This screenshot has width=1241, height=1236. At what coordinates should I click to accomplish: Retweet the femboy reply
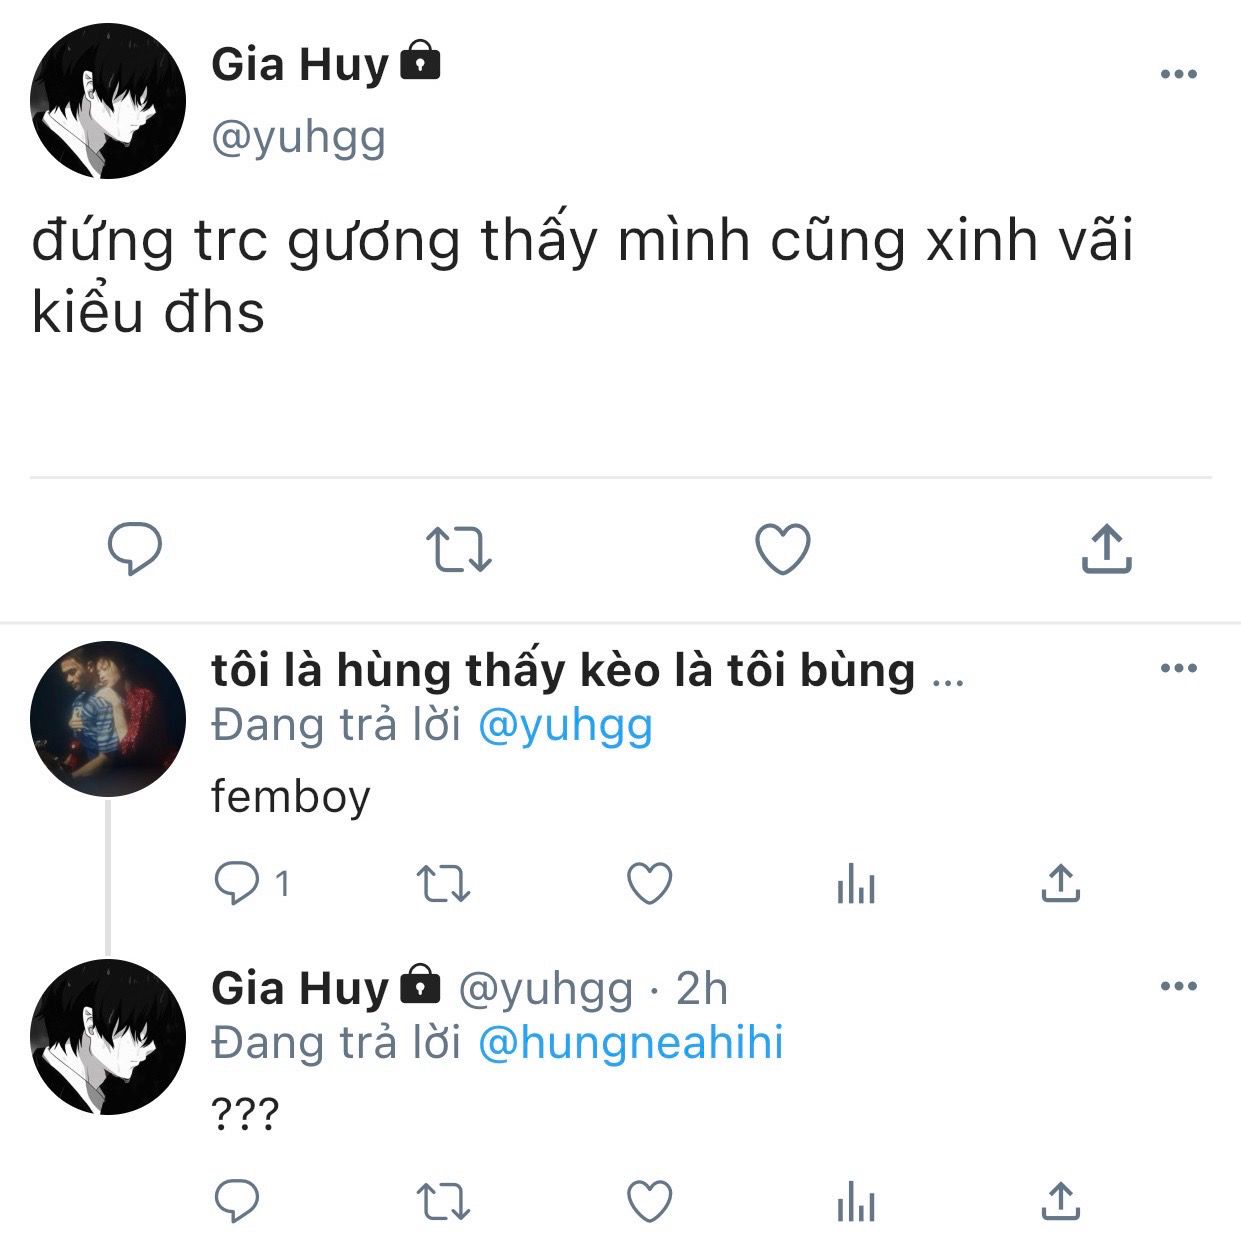(442, 885)
